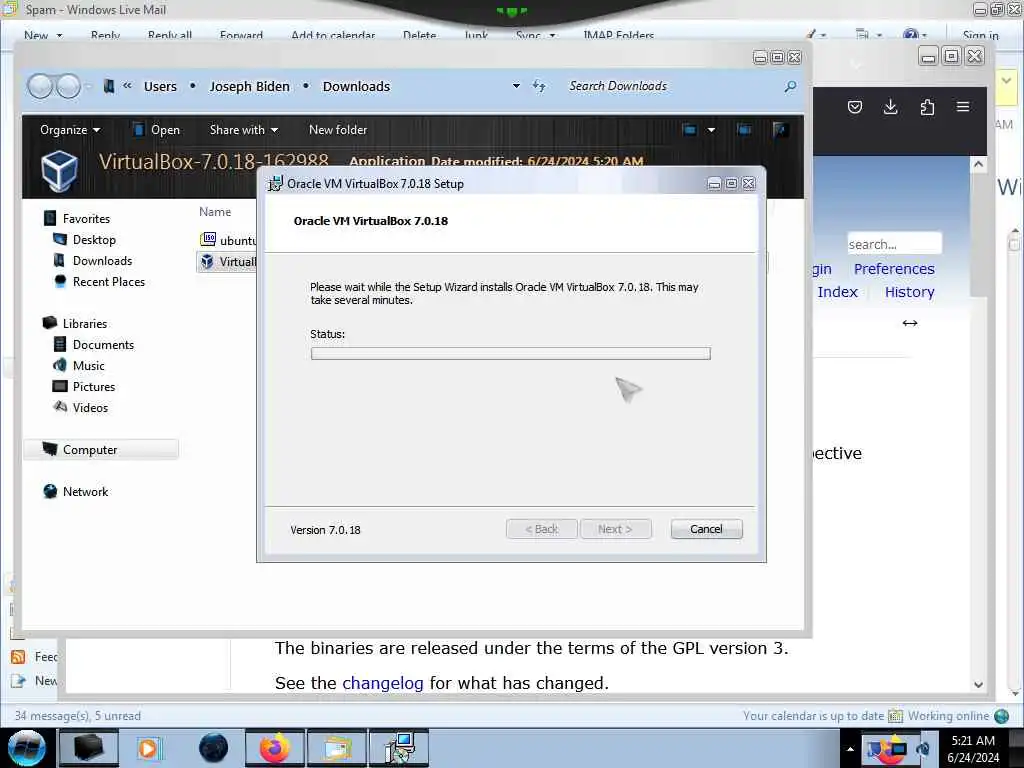This screenshot has height=768, width=1024.
Task: Open the changelog link on the webpage
Action: click(x=383, y=682)
